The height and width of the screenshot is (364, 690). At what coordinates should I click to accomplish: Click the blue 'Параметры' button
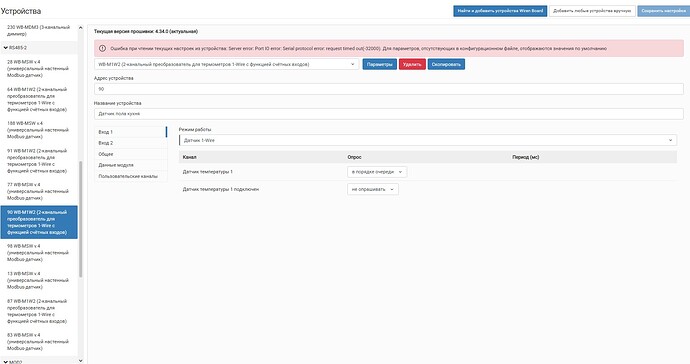(379, 64)
